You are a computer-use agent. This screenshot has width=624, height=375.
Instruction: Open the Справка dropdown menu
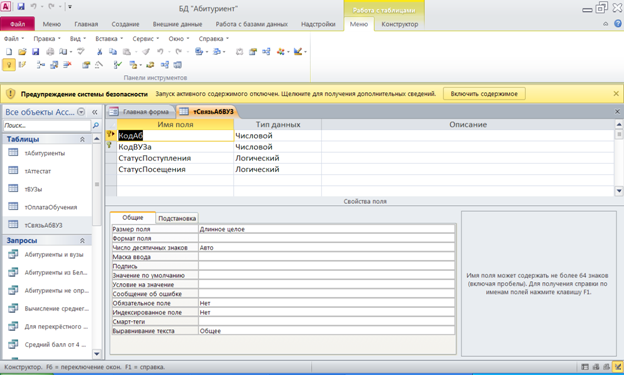(x=213, y=39)
